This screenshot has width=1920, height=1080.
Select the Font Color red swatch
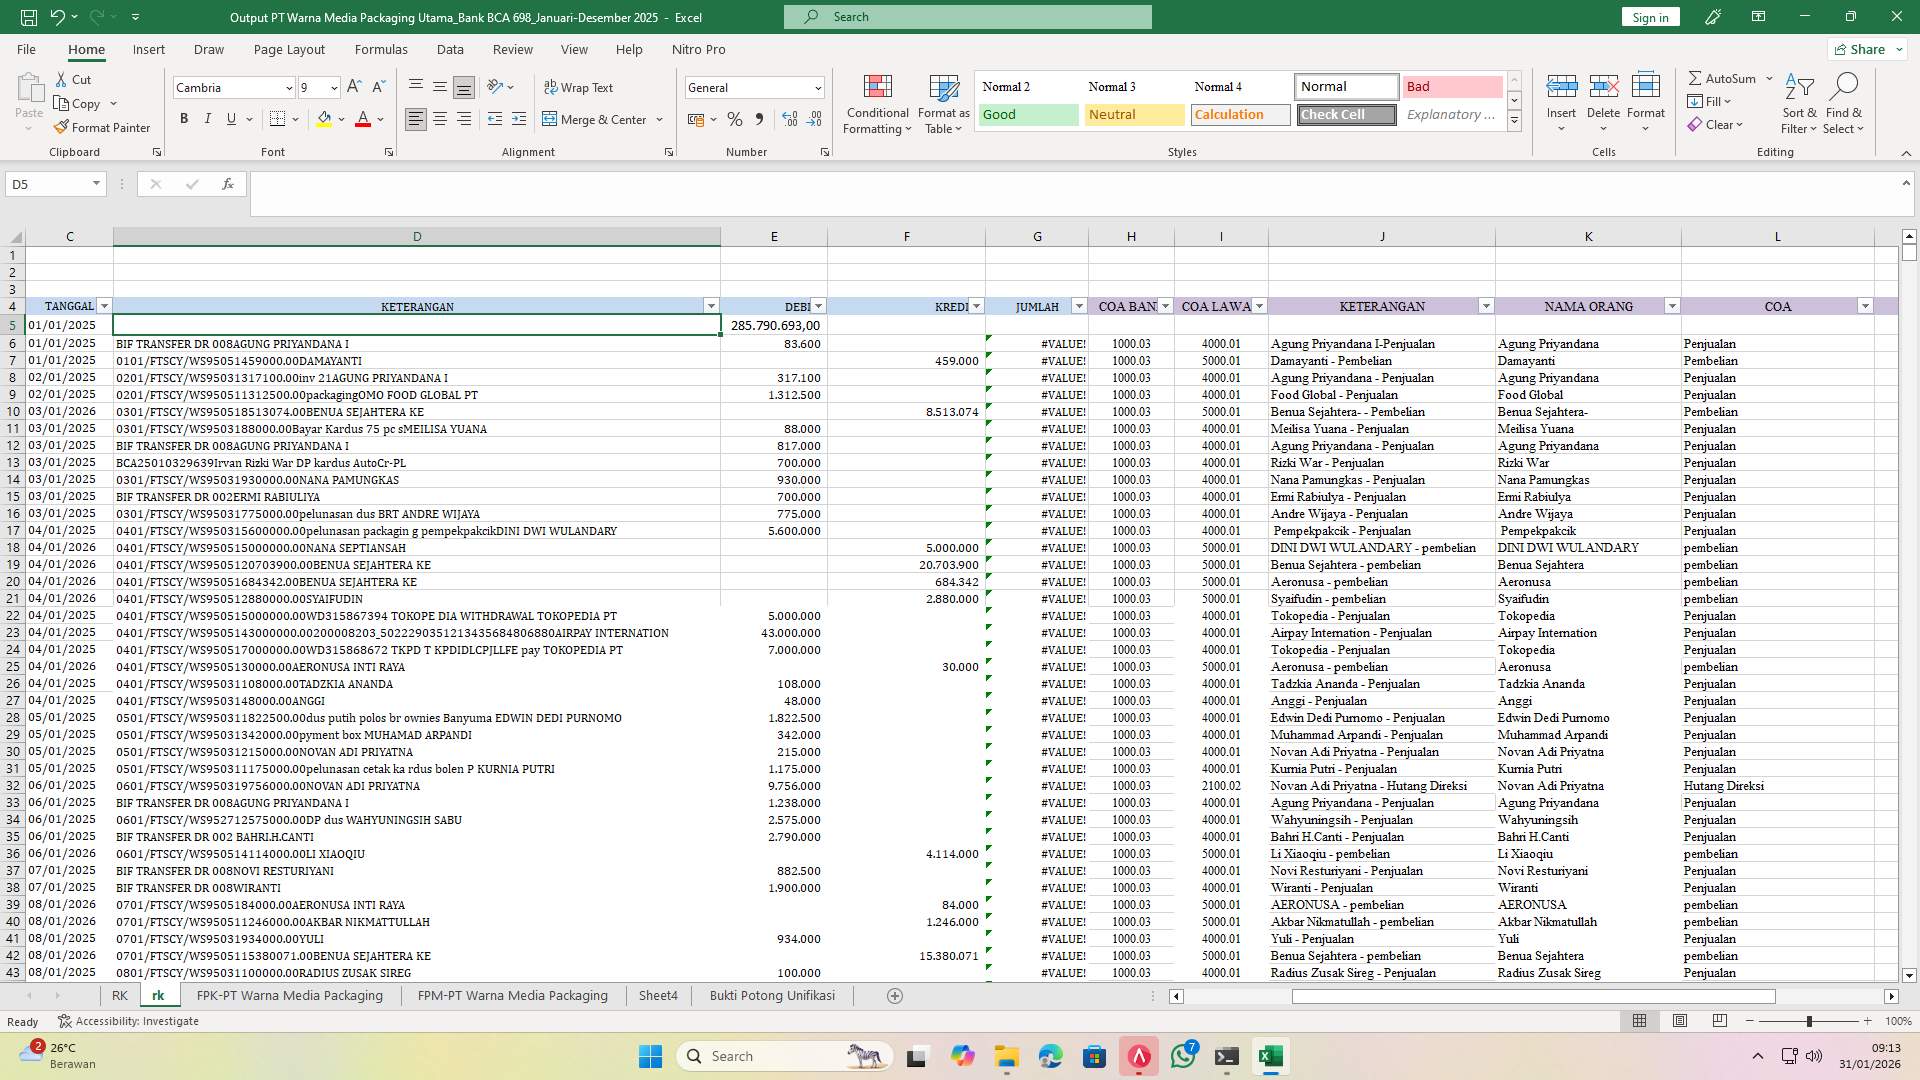(364, 127)
